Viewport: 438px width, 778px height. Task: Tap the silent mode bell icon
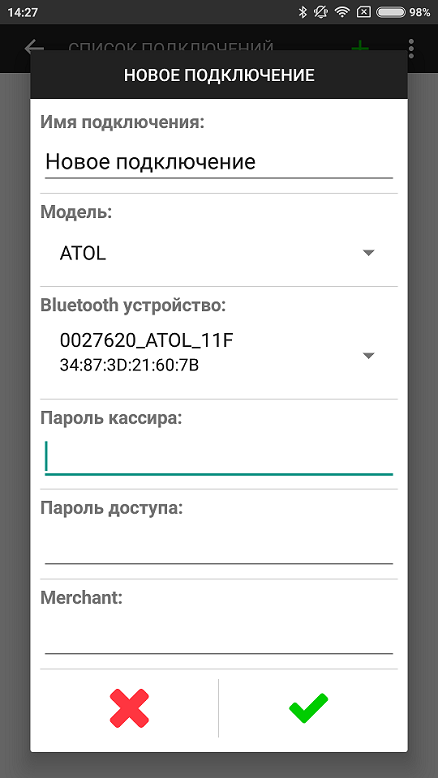point(321,12)
